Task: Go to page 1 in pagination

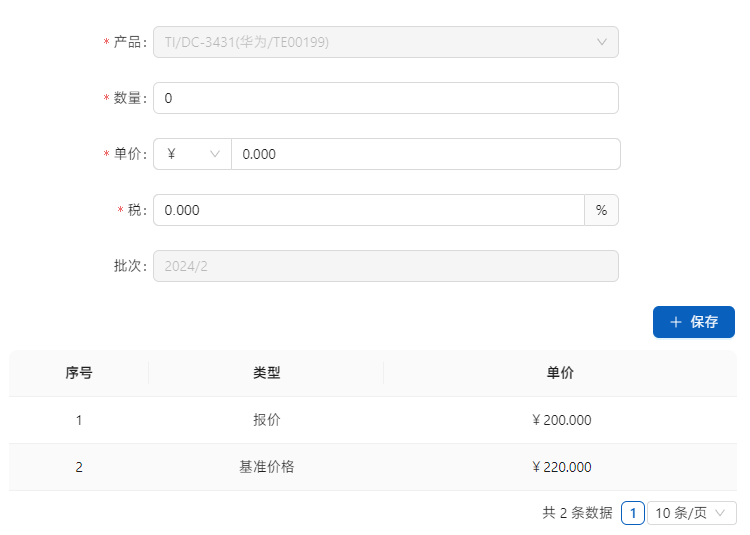Action: [x=632, y=513]
